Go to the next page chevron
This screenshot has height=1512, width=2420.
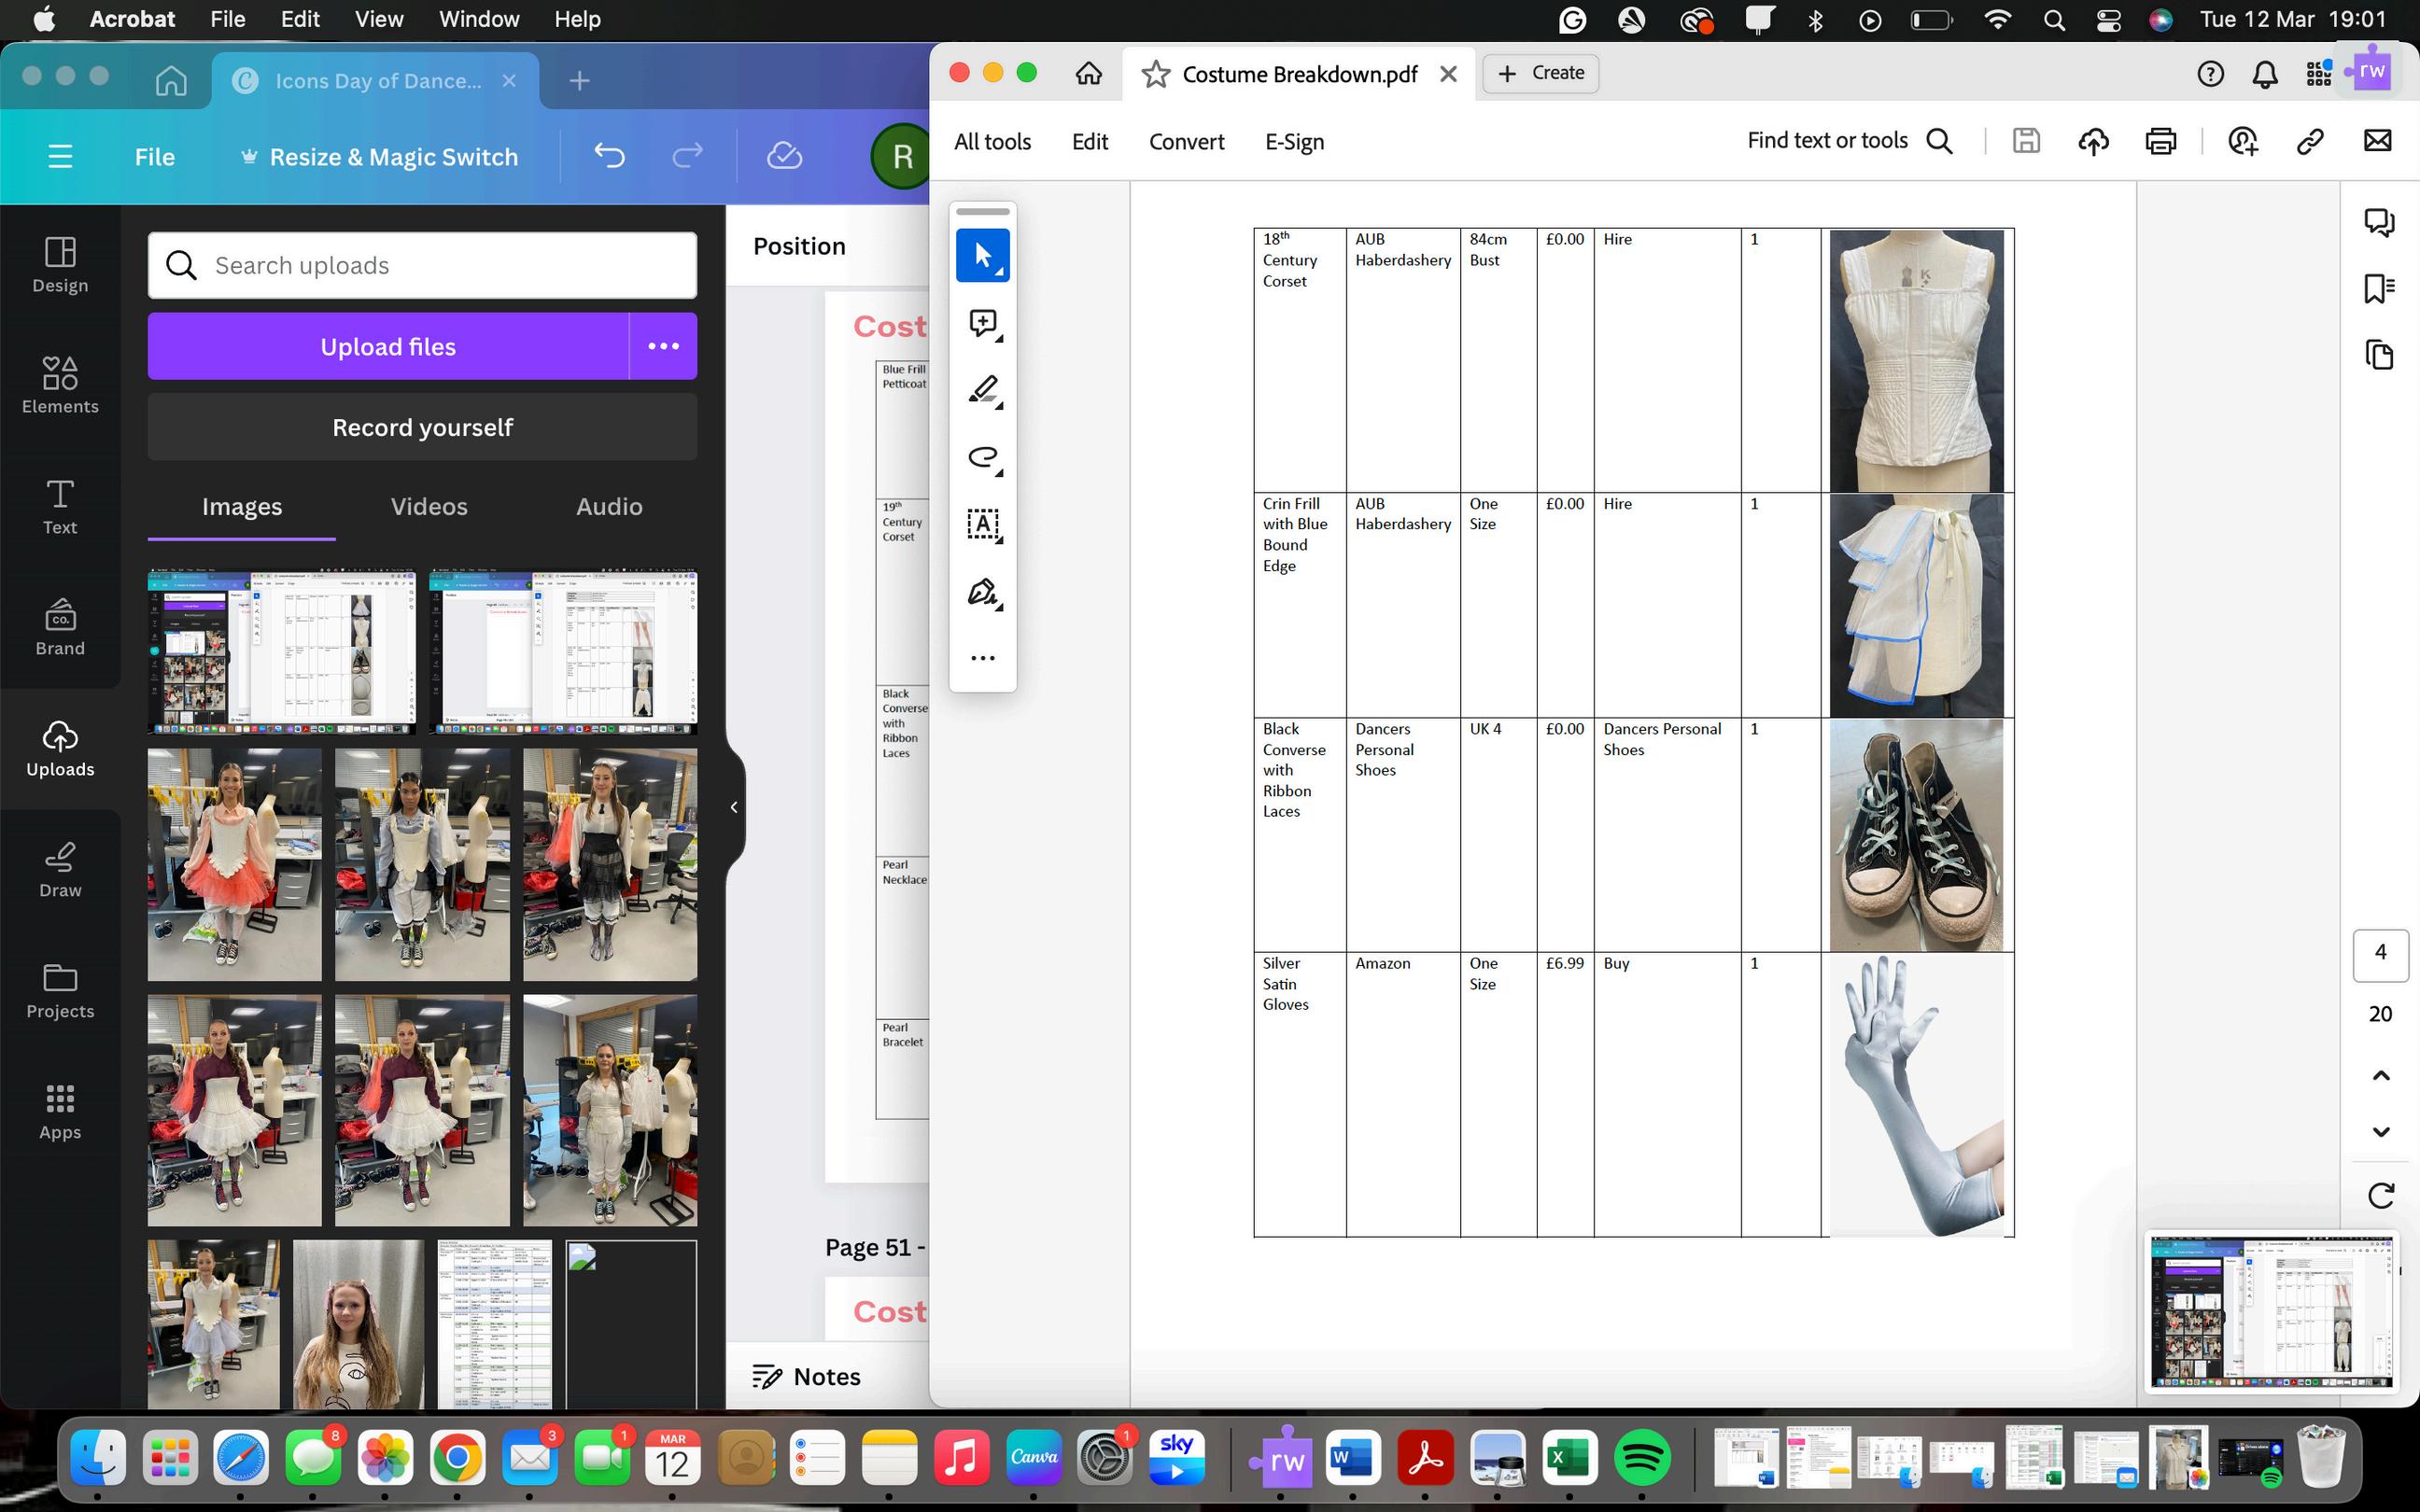[2380, 1132]
